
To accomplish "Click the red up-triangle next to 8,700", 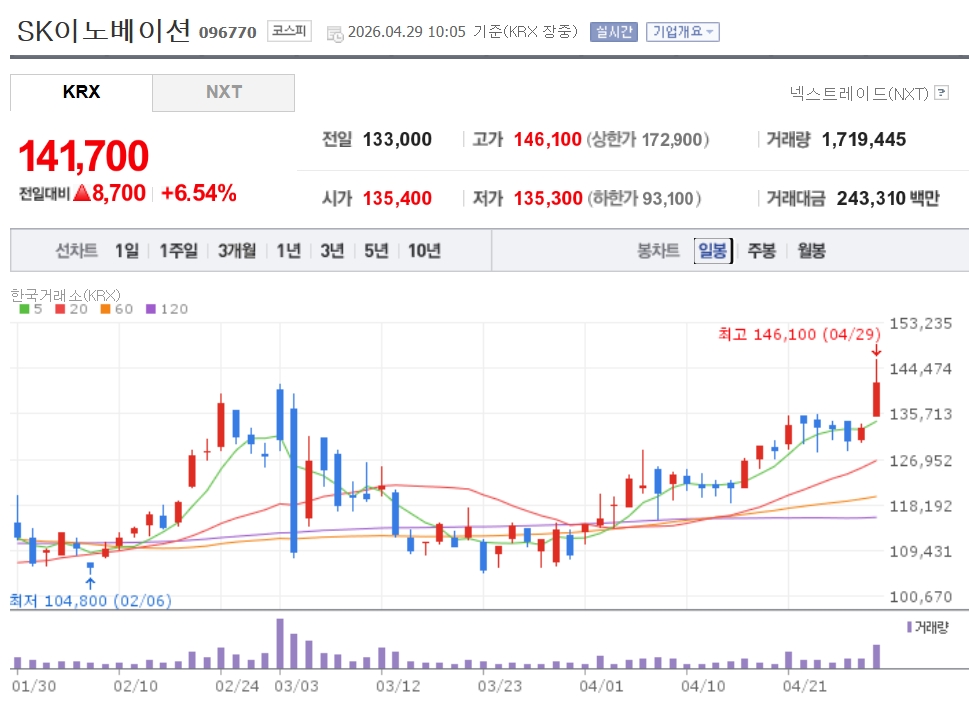I will click(81, 193).
